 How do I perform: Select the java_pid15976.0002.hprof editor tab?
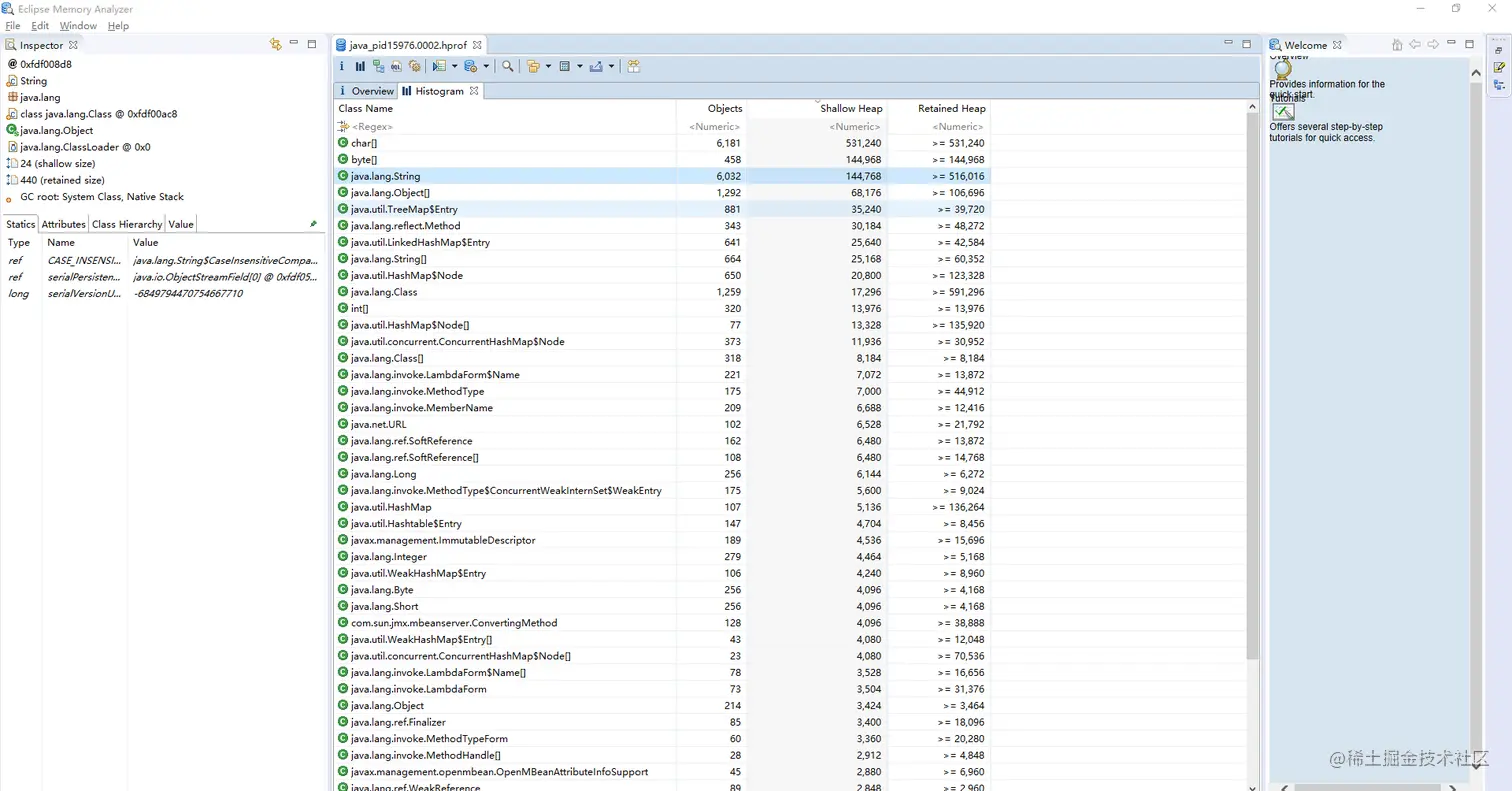410,45
